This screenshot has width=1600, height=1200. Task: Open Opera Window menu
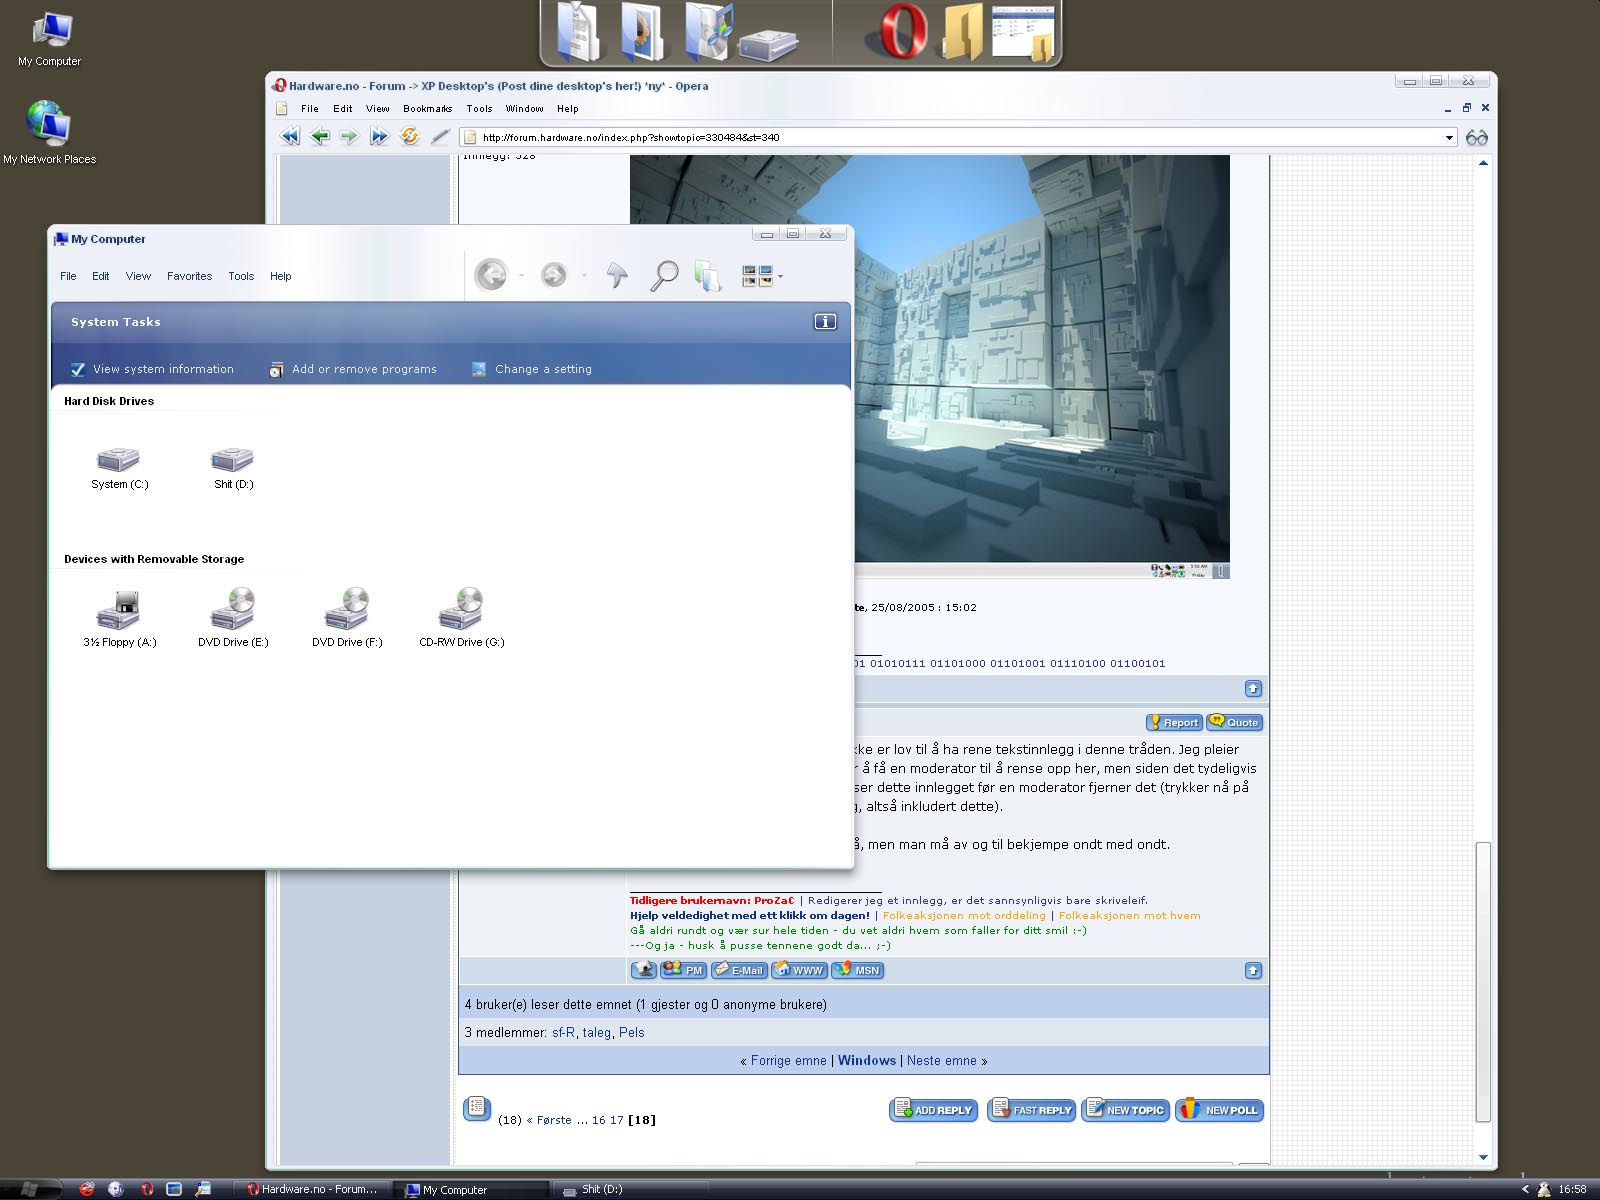point(524,109)
